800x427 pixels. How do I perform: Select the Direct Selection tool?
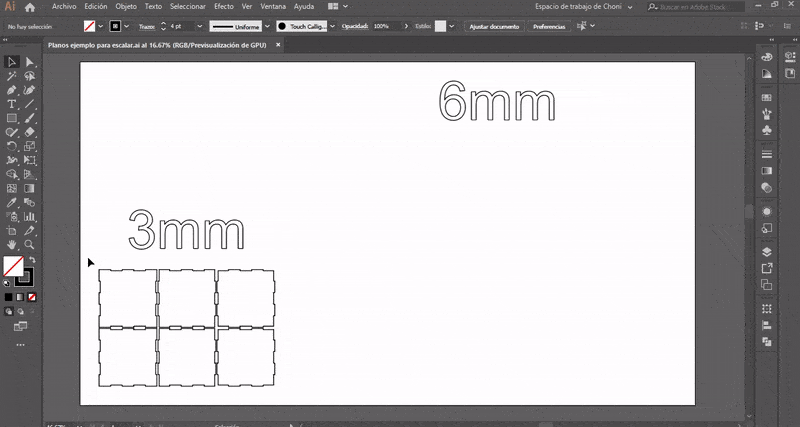pyautogui.click(x=29, y=62)
